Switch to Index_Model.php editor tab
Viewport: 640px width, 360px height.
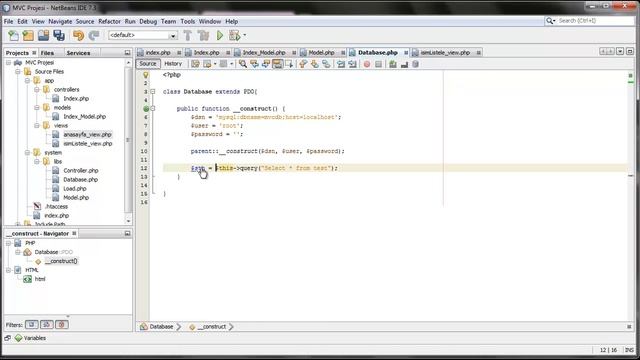coord(264,52)
